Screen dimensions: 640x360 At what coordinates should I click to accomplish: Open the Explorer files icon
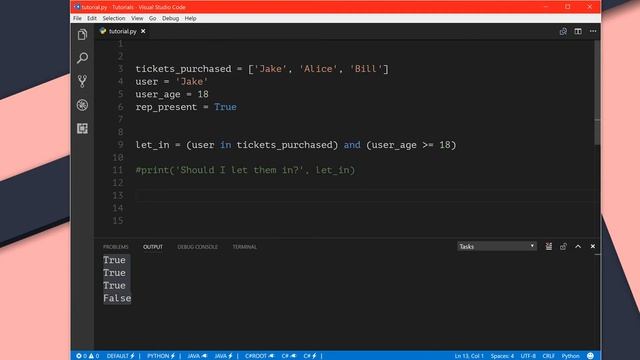82,35
